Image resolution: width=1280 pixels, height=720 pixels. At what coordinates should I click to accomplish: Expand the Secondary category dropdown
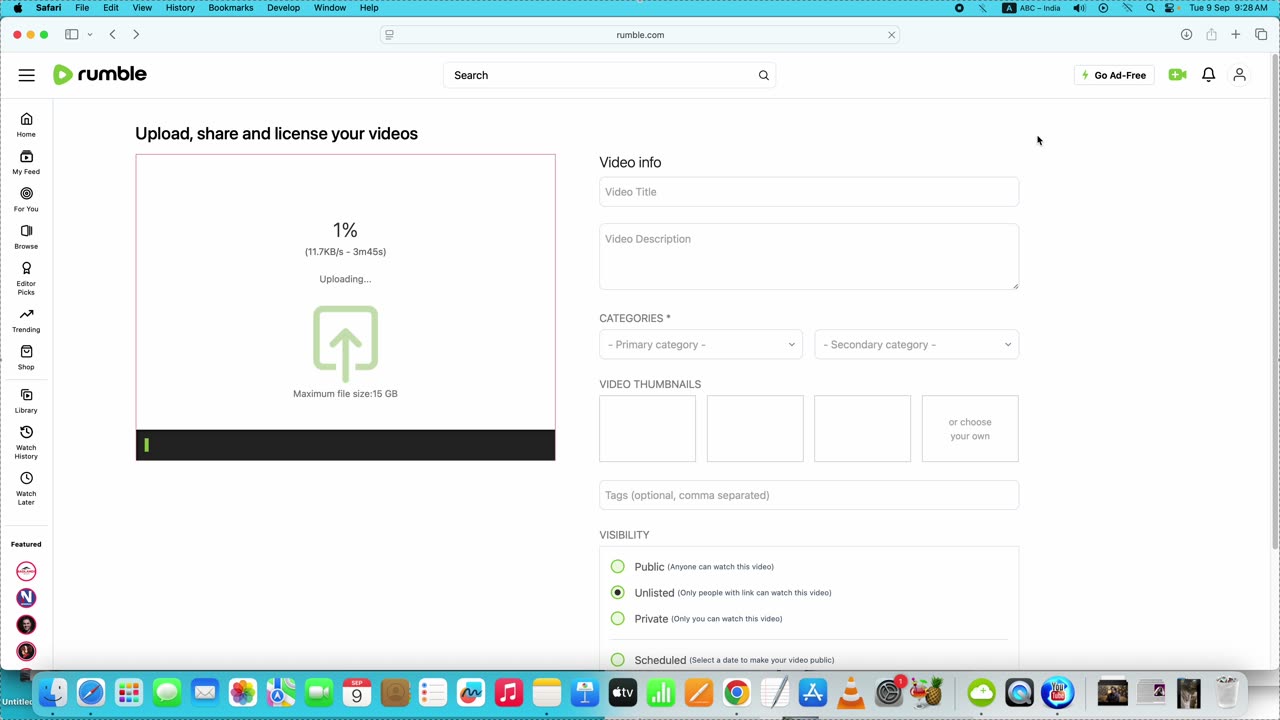pyautogui.click(x=916, y=345)
